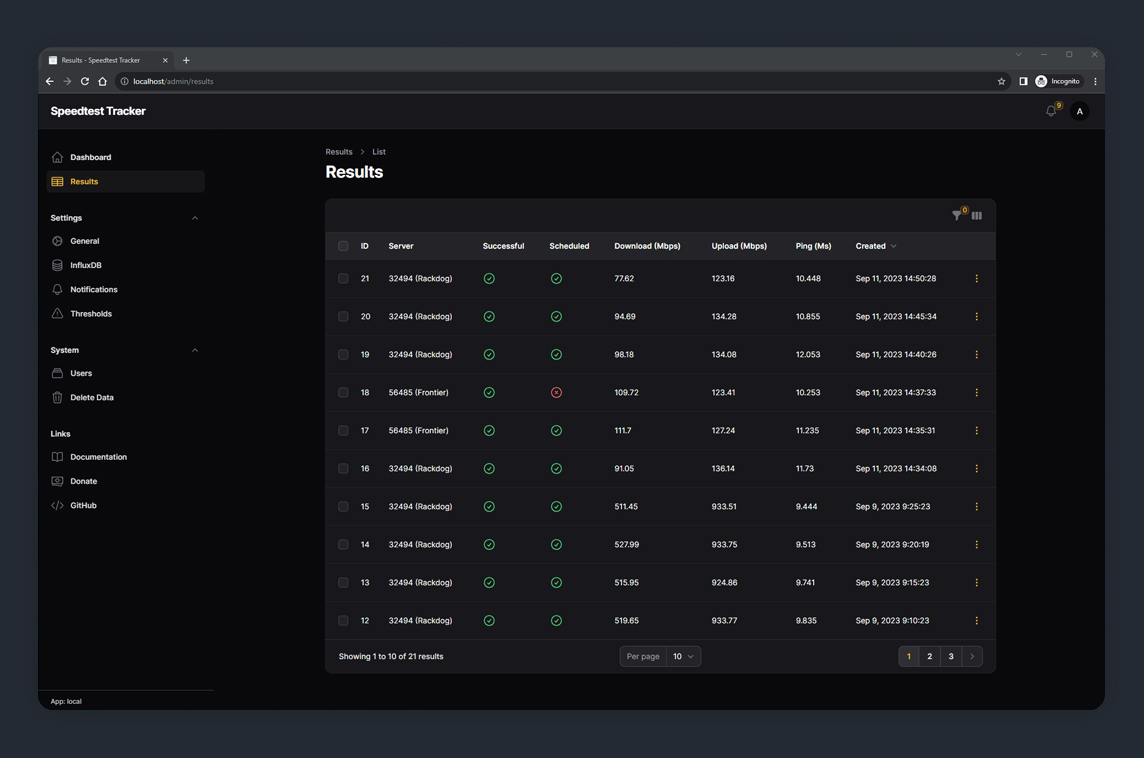Check the checkbox for result ID 18
The width and height of the screenshot is (1144, 758).
[x=343, y=392]
